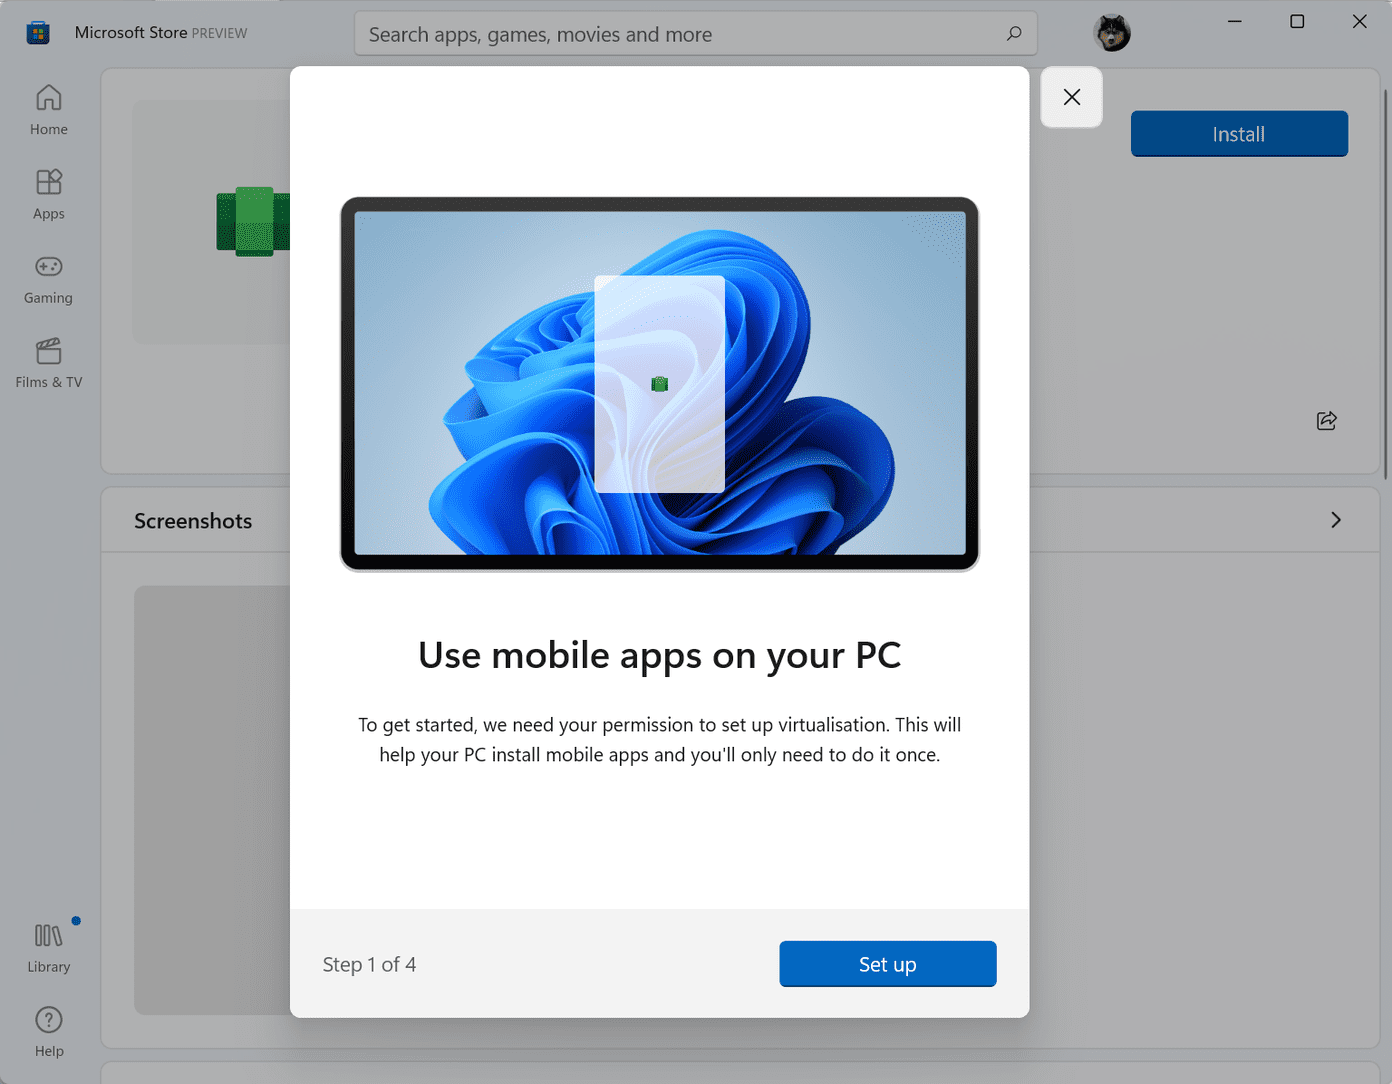1392x1084 pixels.
Task: Open the Library
Action: click(48, 948)
